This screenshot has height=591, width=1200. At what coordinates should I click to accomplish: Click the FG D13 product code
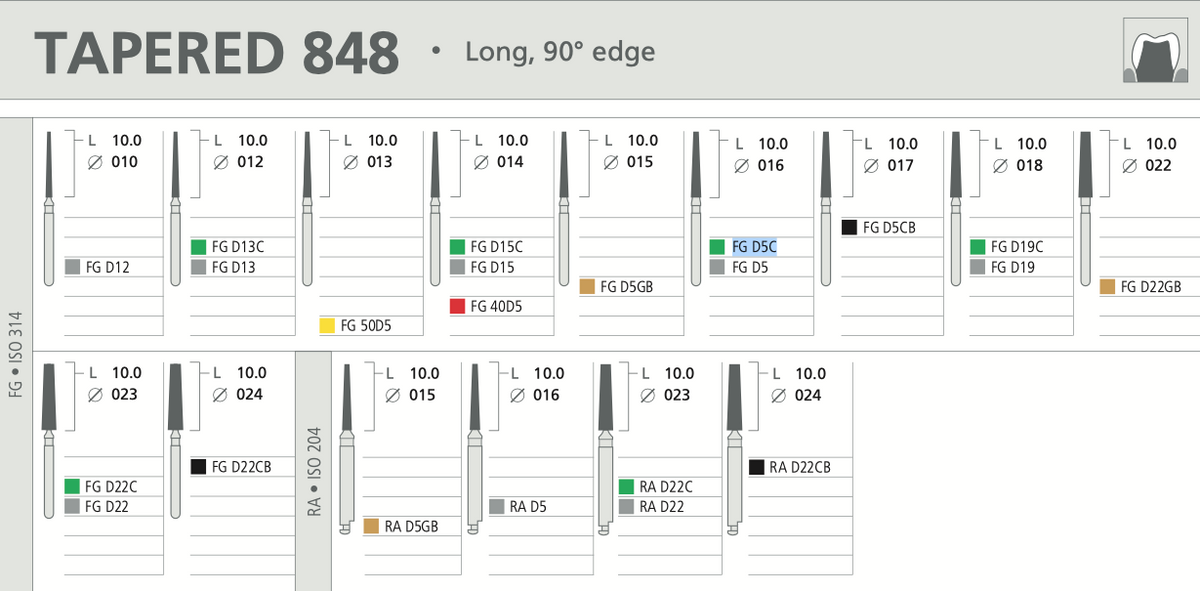click(x=234, y=267)
